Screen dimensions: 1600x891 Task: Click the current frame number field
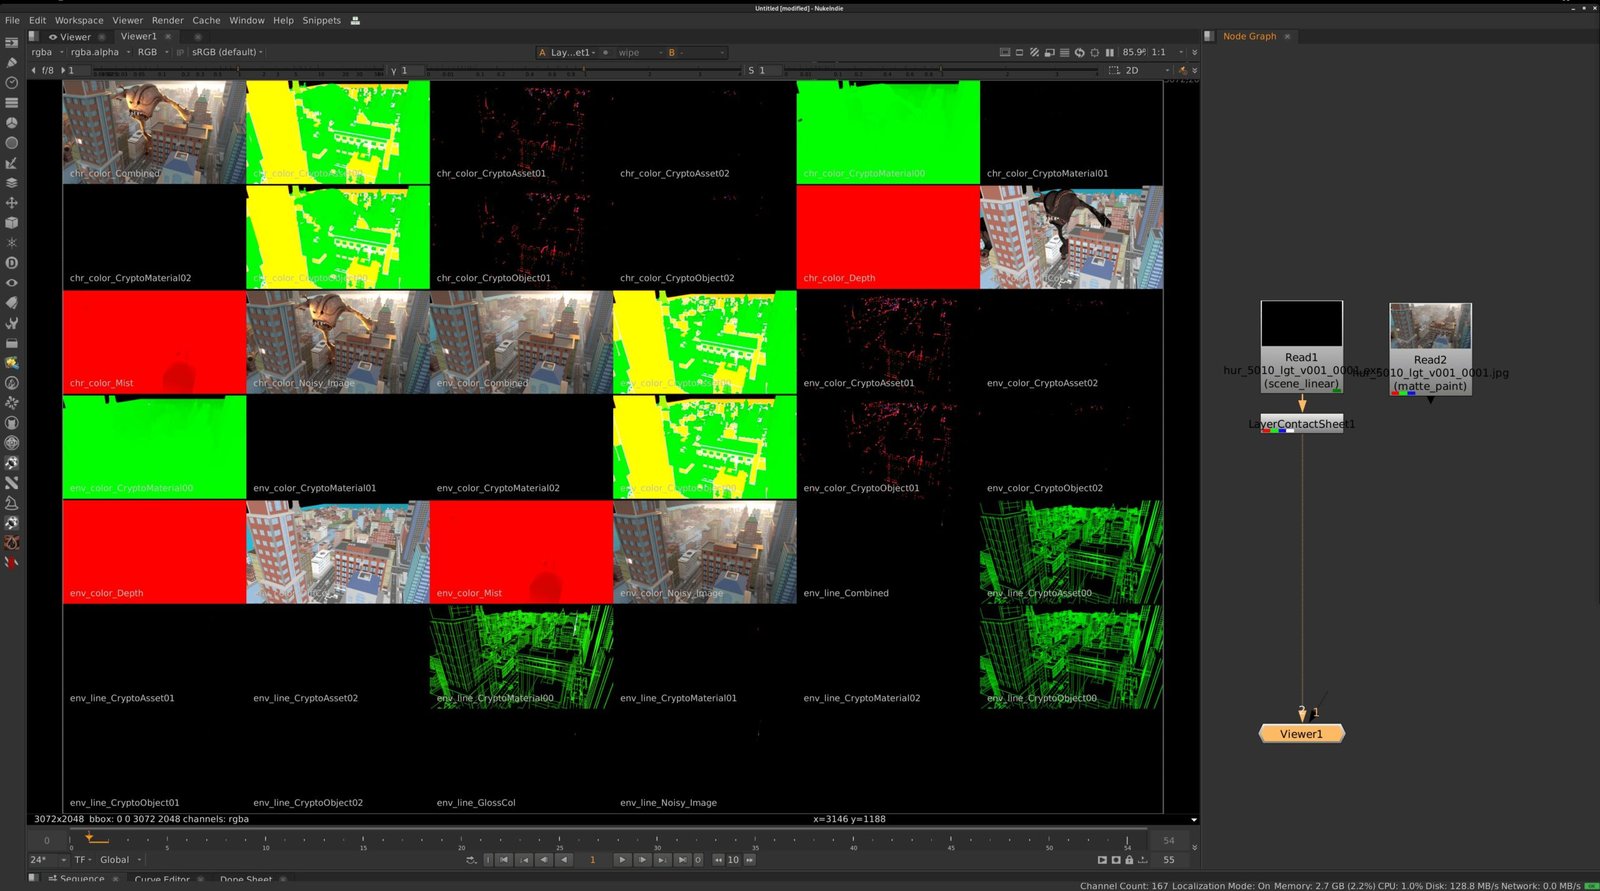(x=592, y=860)
